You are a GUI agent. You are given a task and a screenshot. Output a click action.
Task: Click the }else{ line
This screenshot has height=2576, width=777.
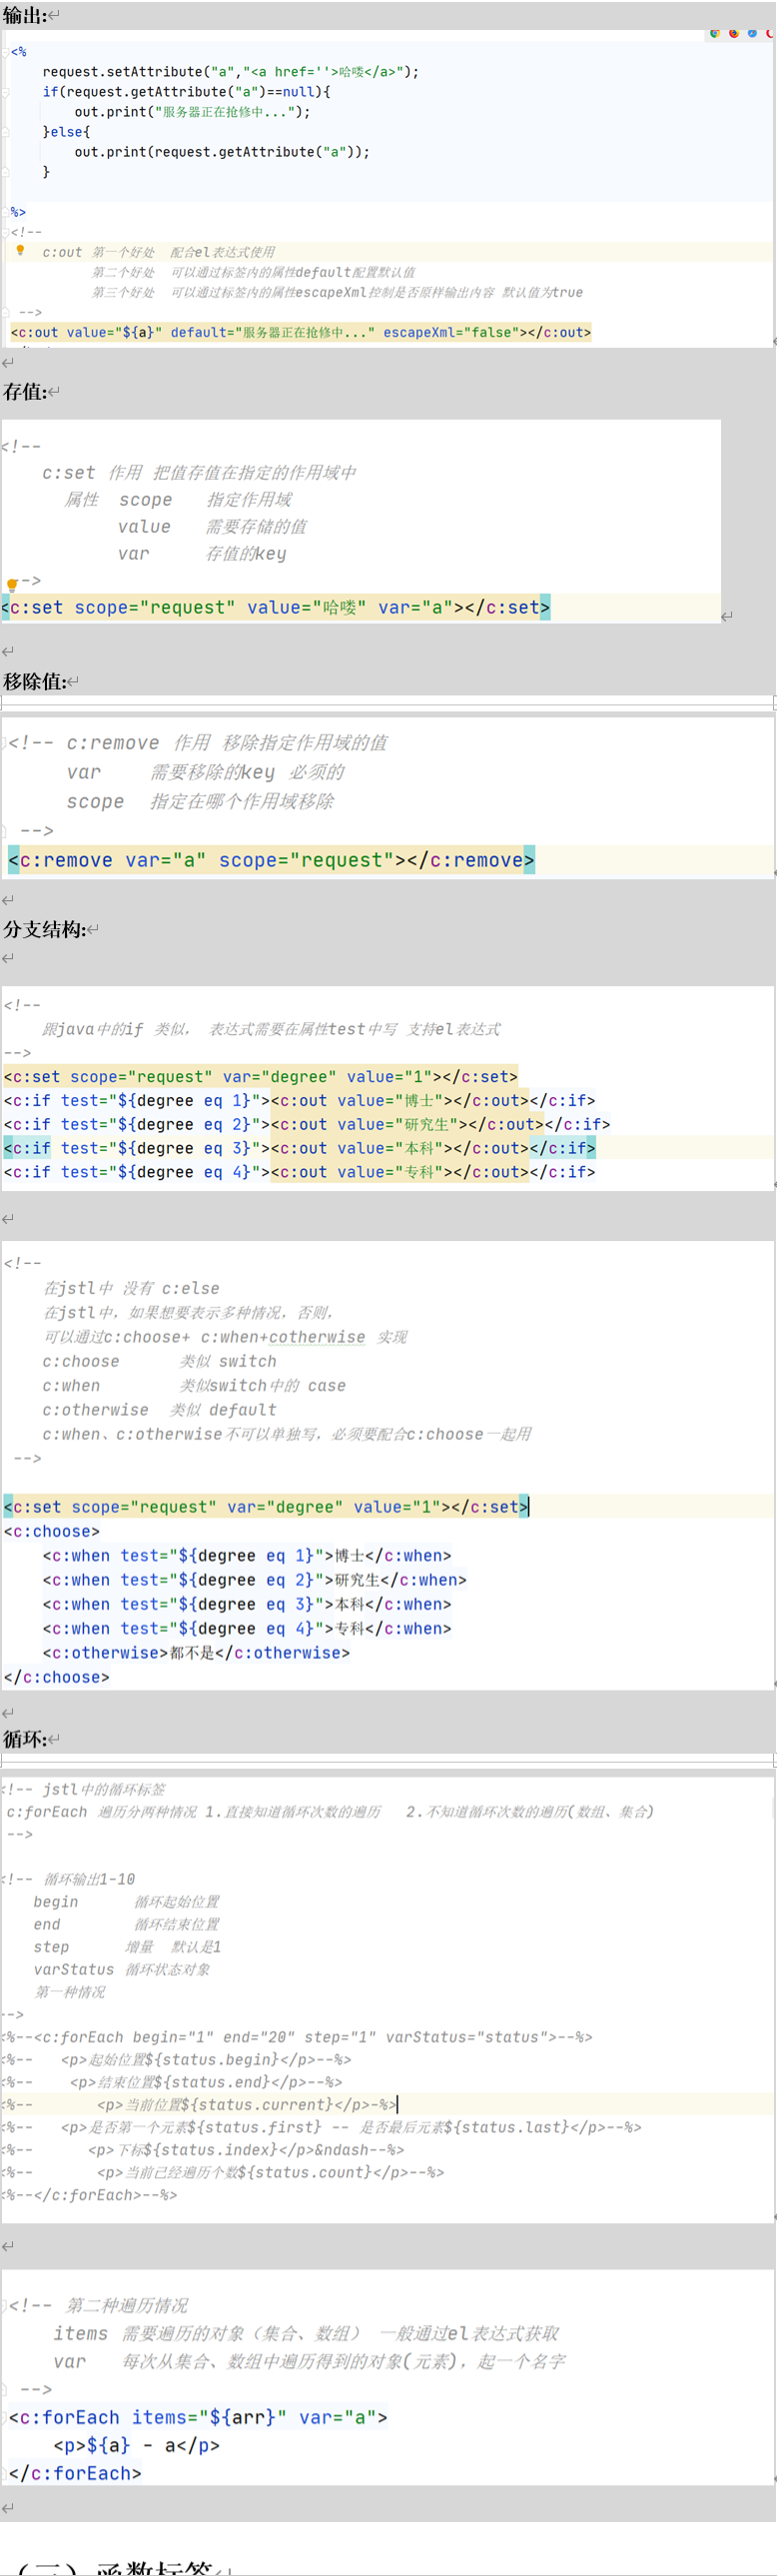pos(66,132)
